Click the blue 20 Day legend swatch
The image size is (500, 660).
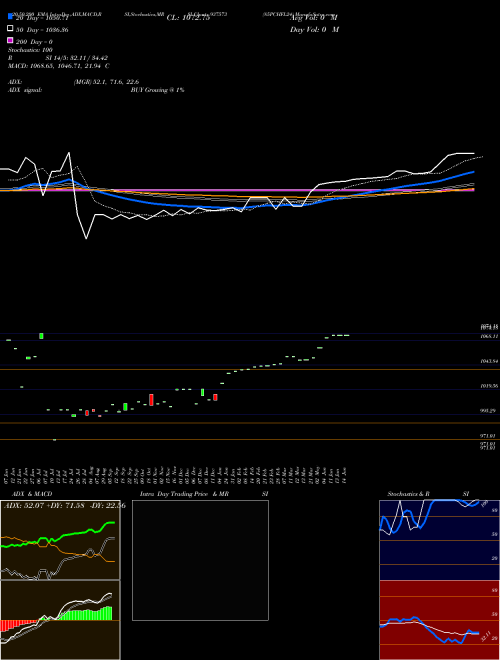[10, 17]
